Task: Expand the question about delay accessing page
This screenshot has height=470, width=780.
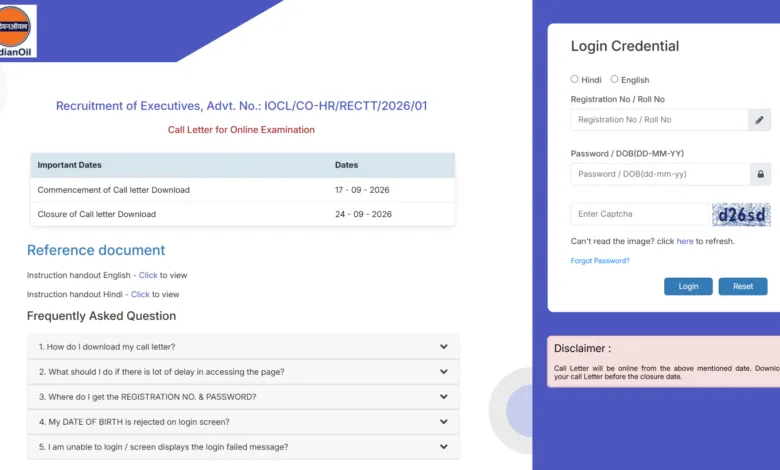Action: (x=243, y=372)
